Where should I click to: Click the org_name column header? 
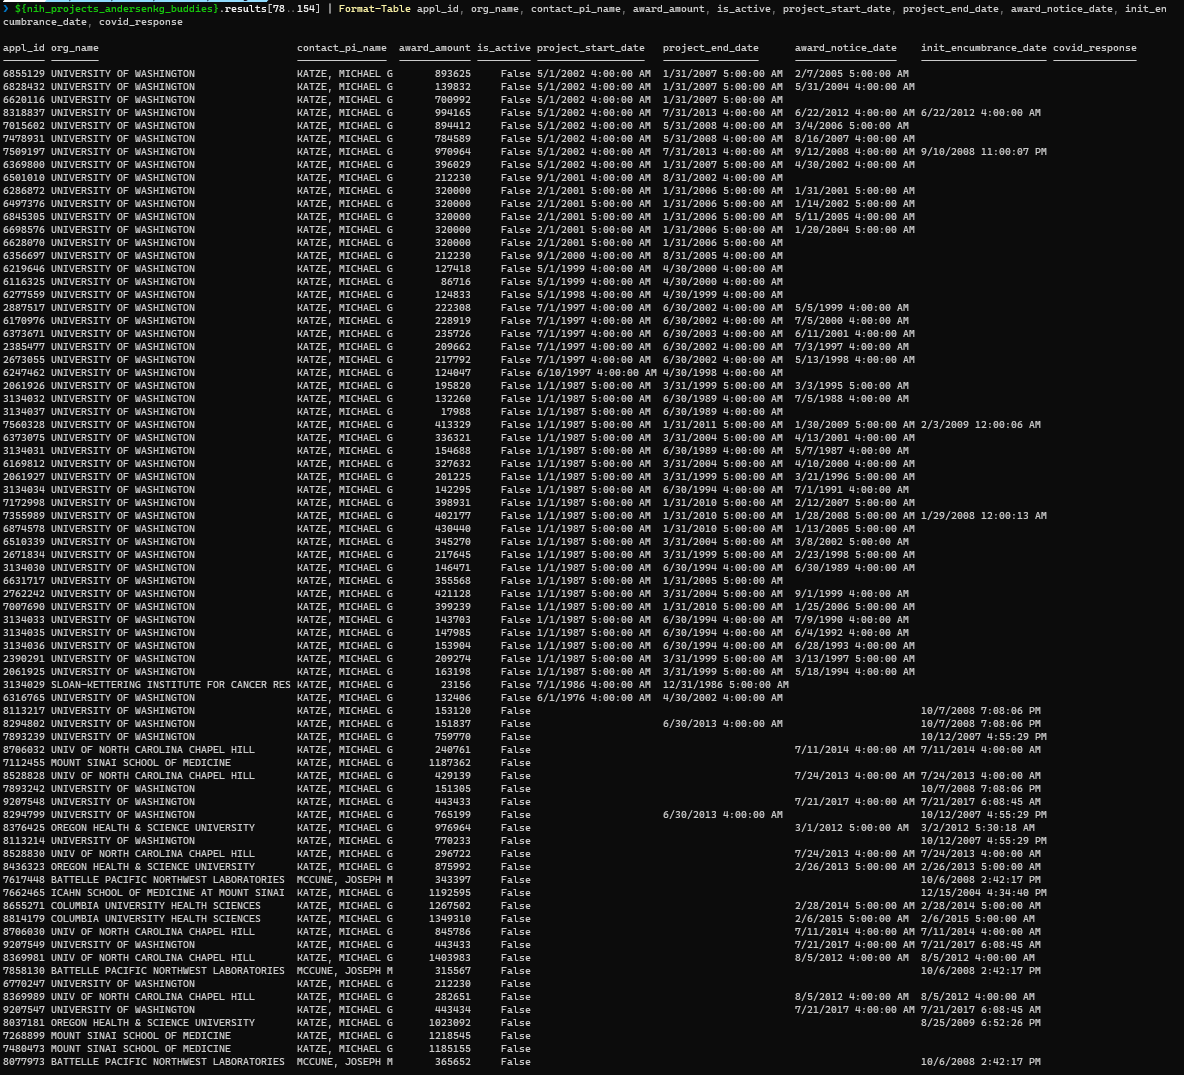click(75, 48)
